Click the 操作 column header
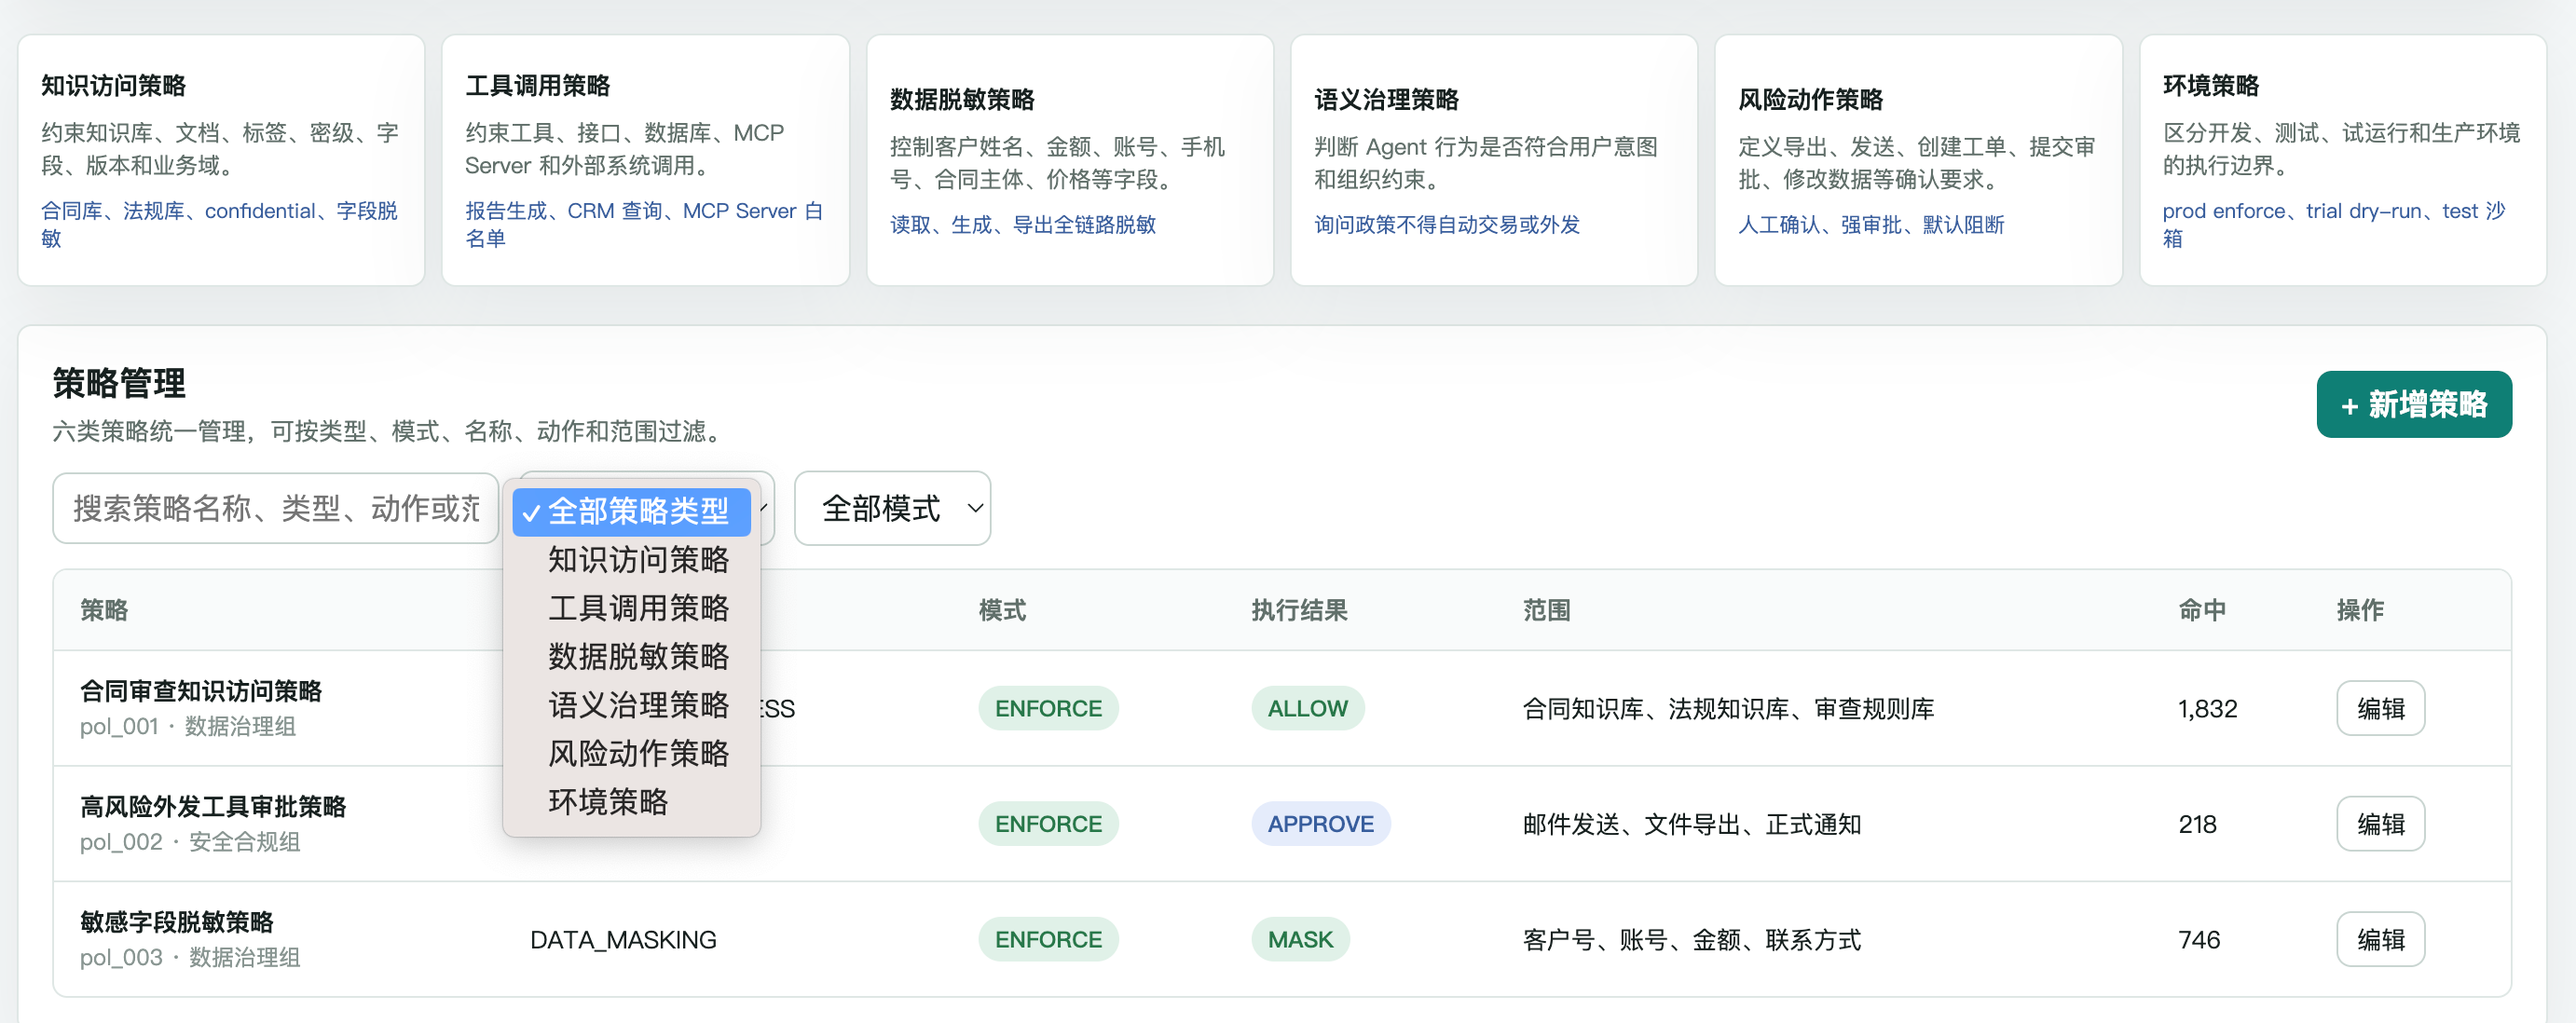 (x=2360, y=610)
